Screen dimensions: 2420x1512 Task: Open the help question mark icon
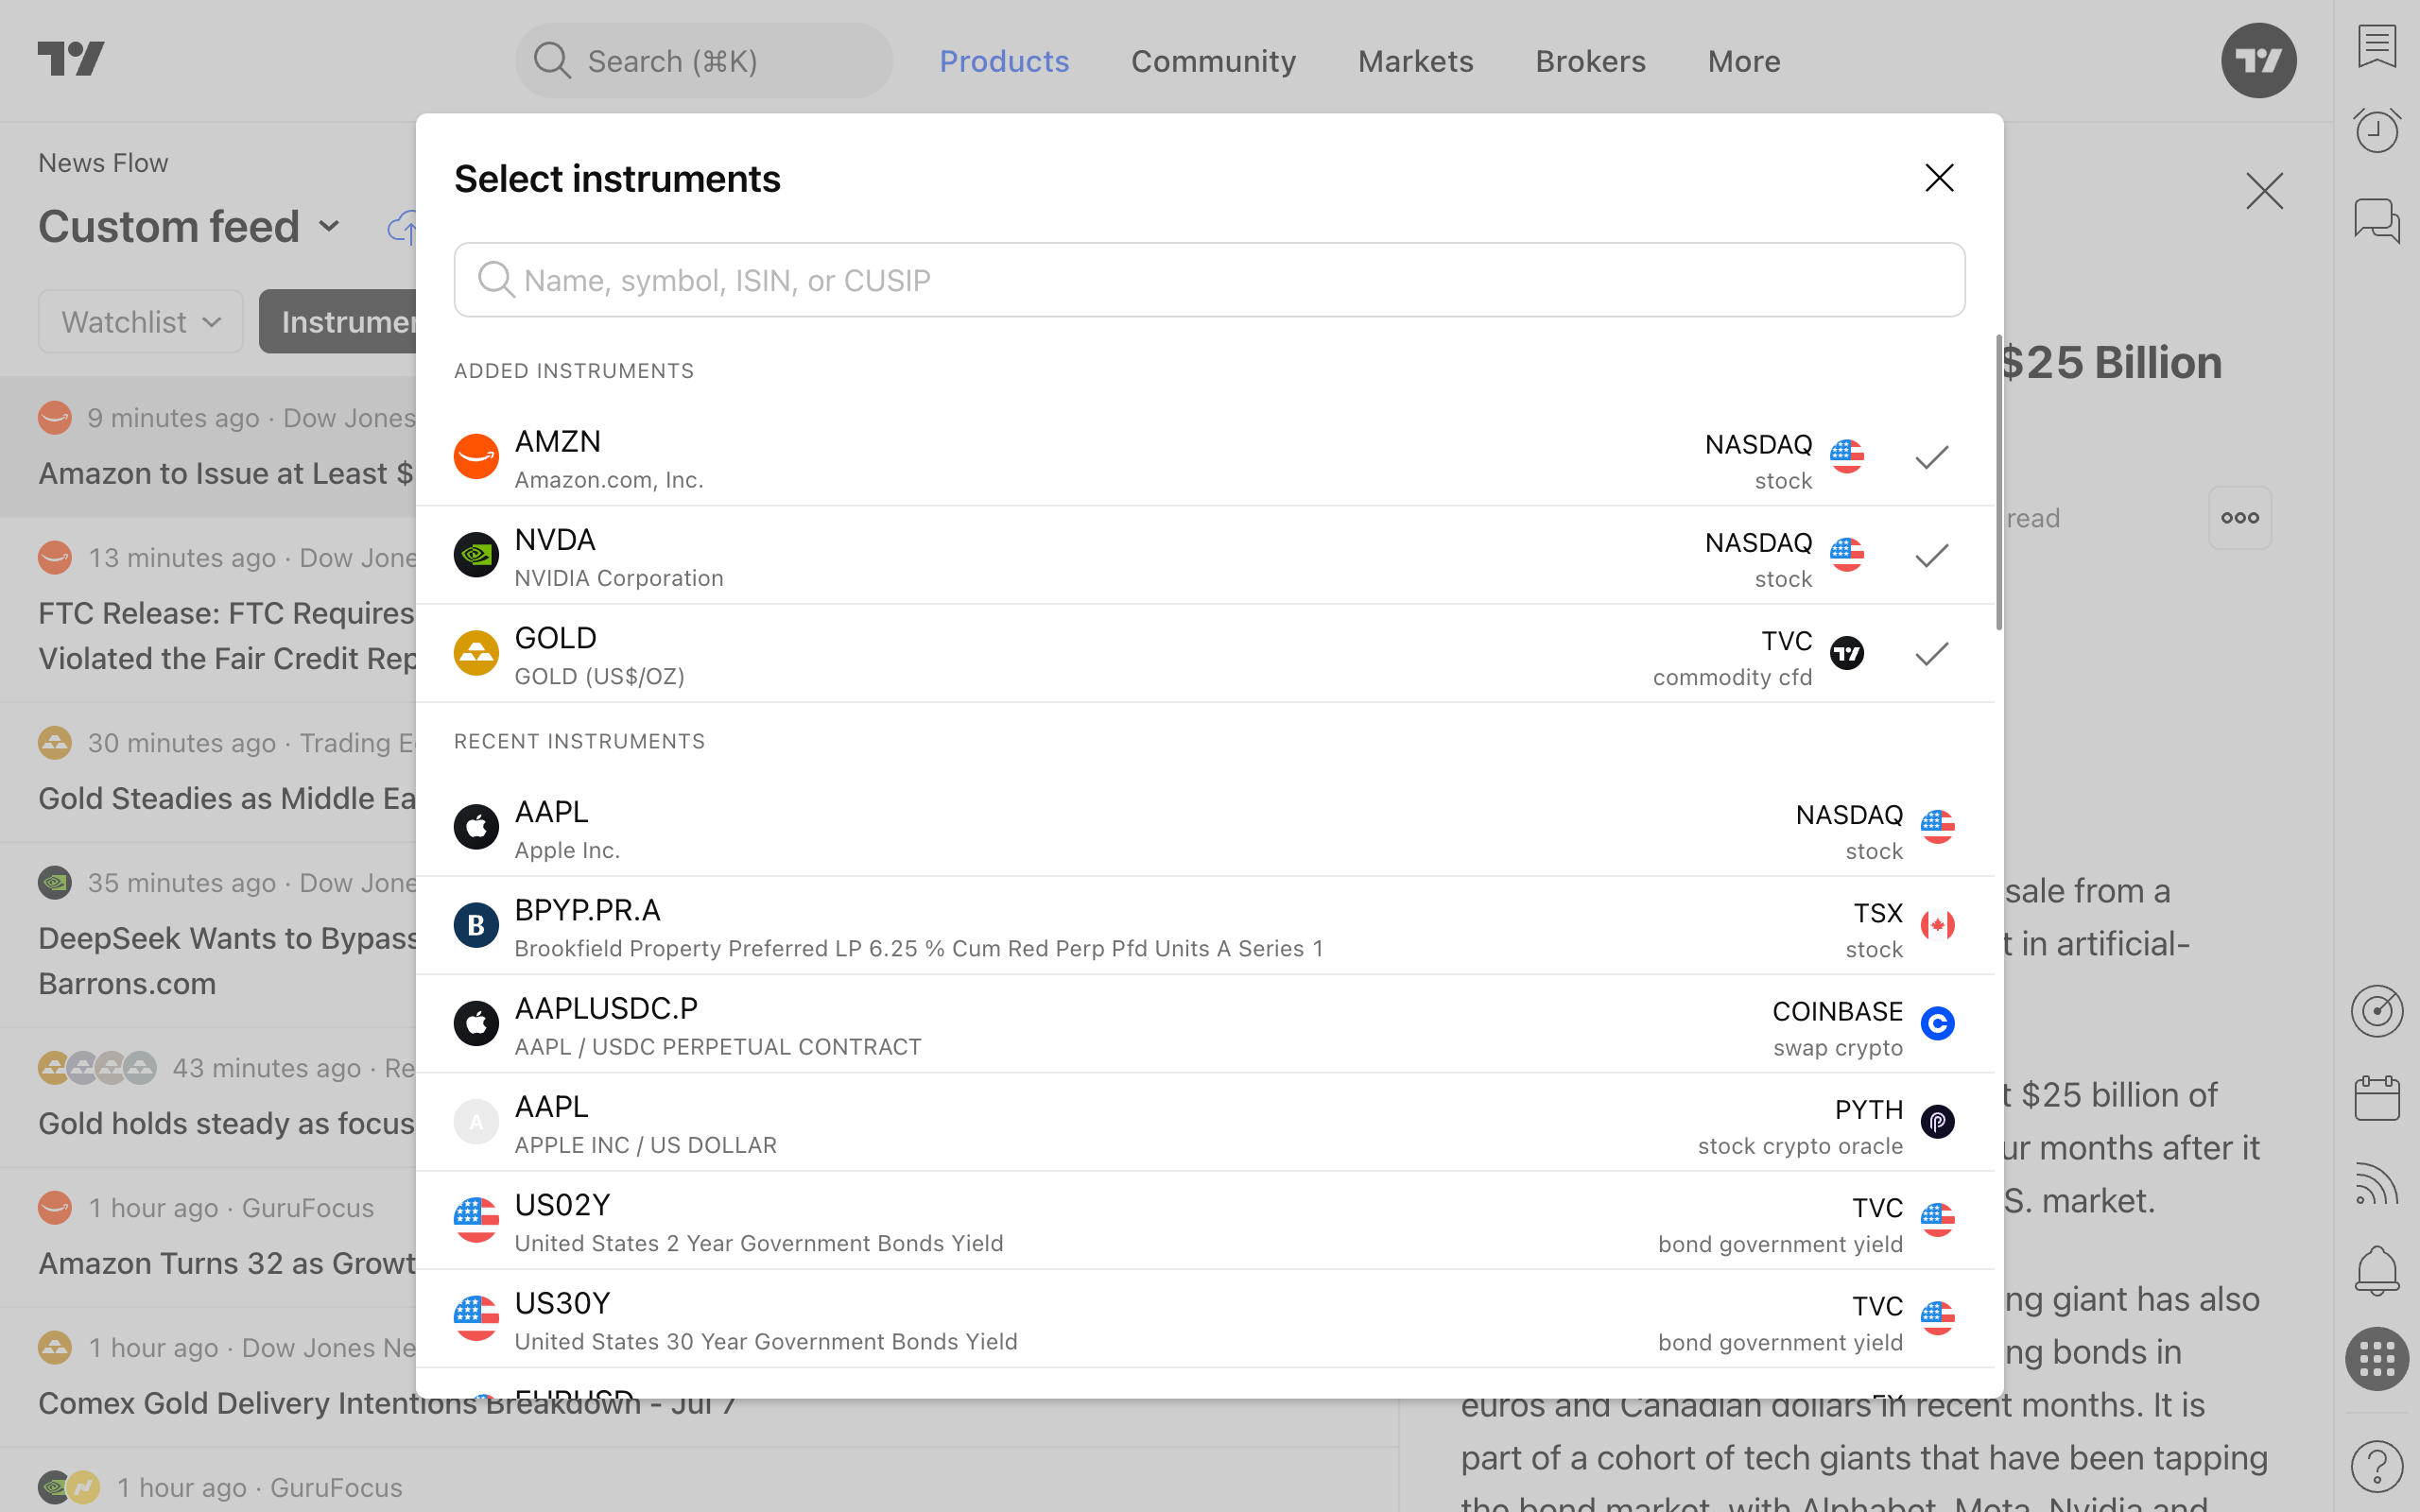2376,1465
